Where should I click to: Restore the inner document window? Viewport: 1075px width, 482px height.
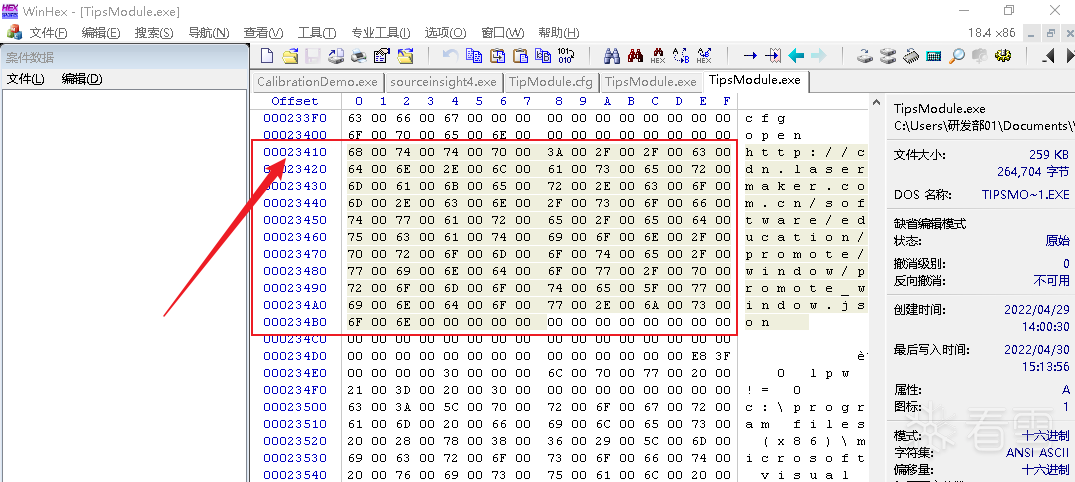1050,32
